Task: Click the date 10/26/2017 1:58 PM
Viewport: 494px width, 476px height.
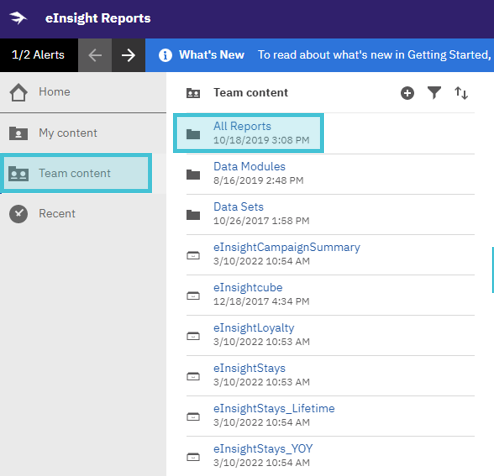Action: pyautogui.click(x=261, y=221)
